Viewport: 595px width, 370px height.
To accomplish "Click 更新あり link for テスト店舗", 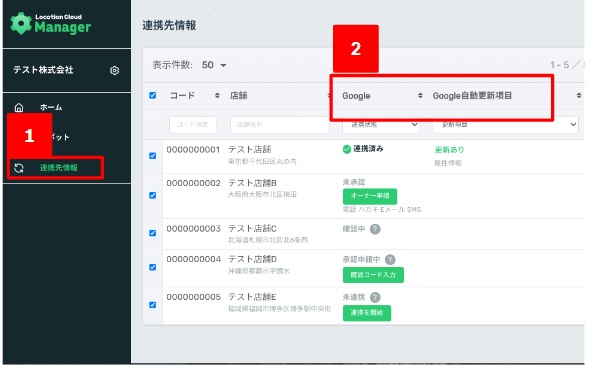I will 449,150.
